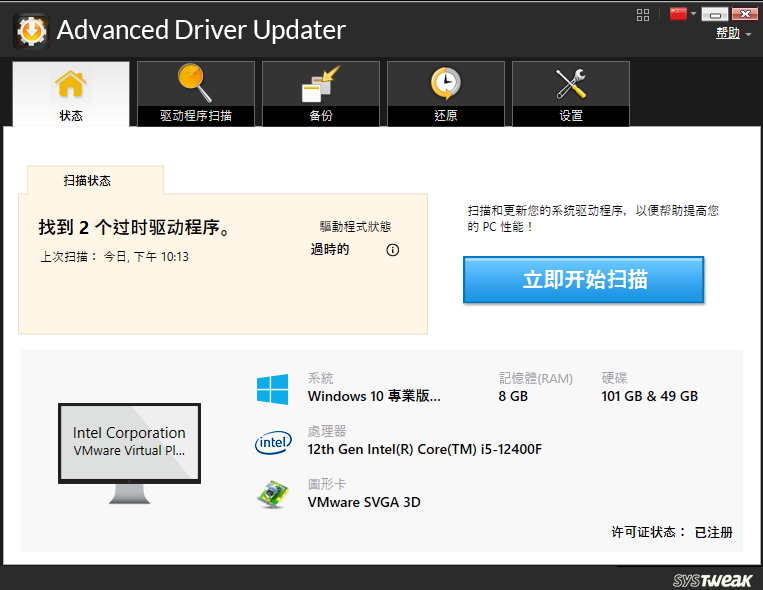Viewport: 763px width, 590px height.
Task: Expand the language flag dropdown arrow
Action: coord(693,14)
